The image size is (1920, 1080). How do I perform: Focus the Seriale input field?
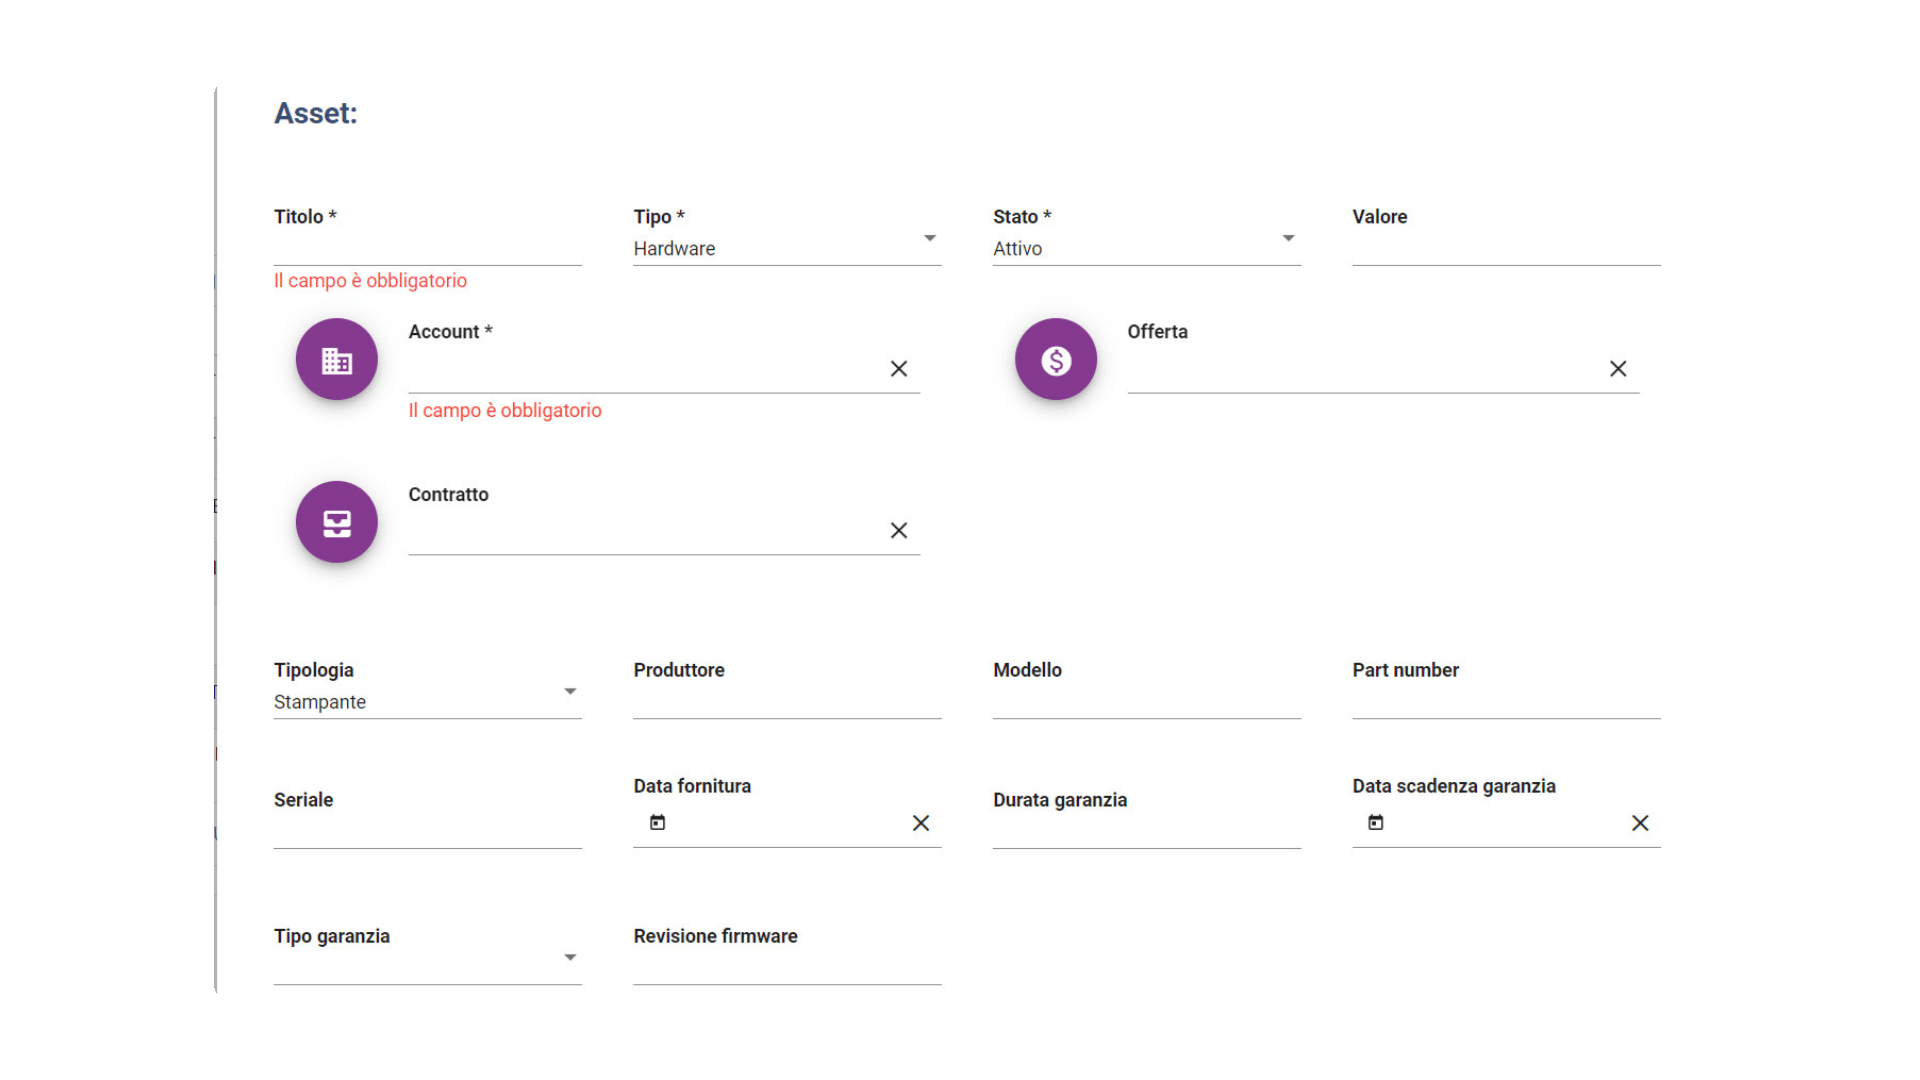[x=427, y=832]
